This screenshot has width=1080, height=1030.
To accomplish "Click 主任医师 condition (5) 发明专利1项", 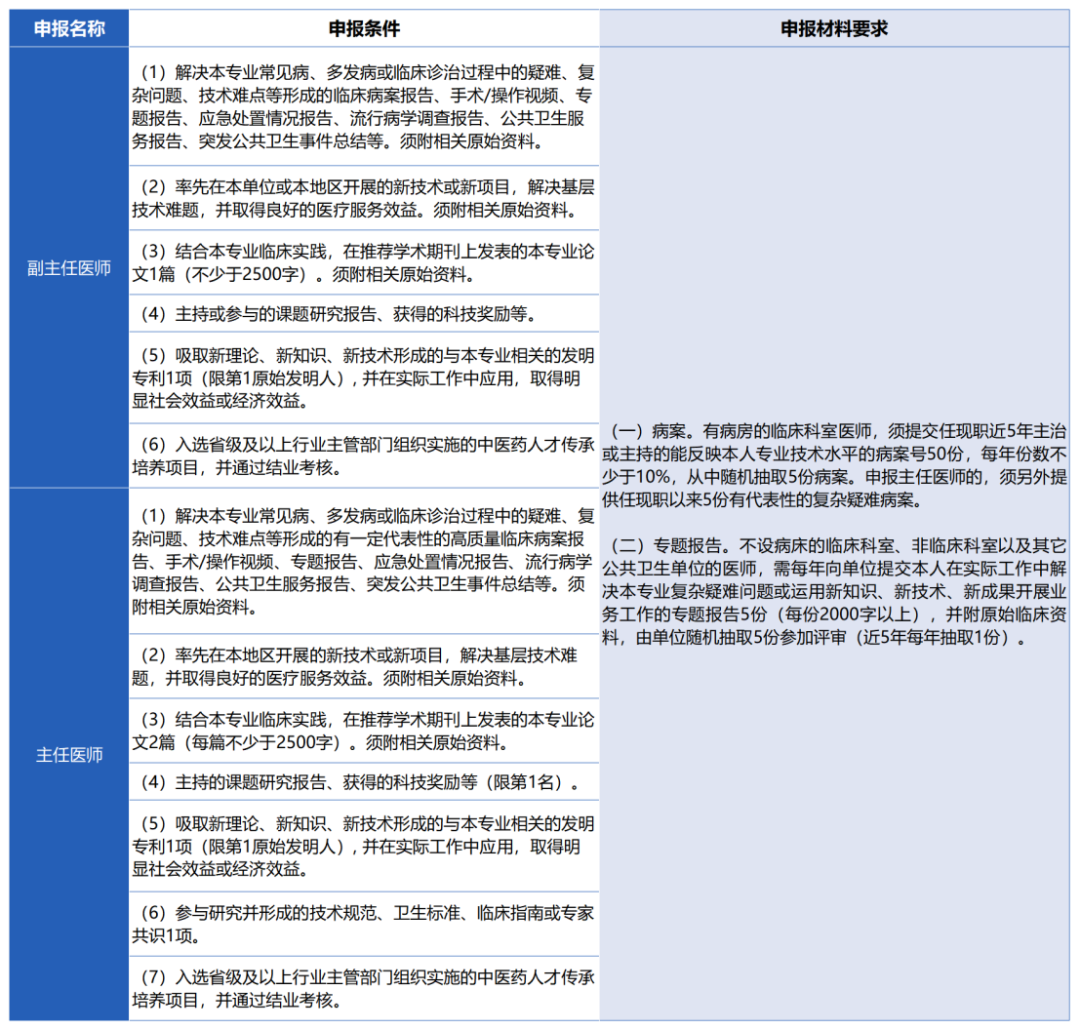I will click(364, 846).
